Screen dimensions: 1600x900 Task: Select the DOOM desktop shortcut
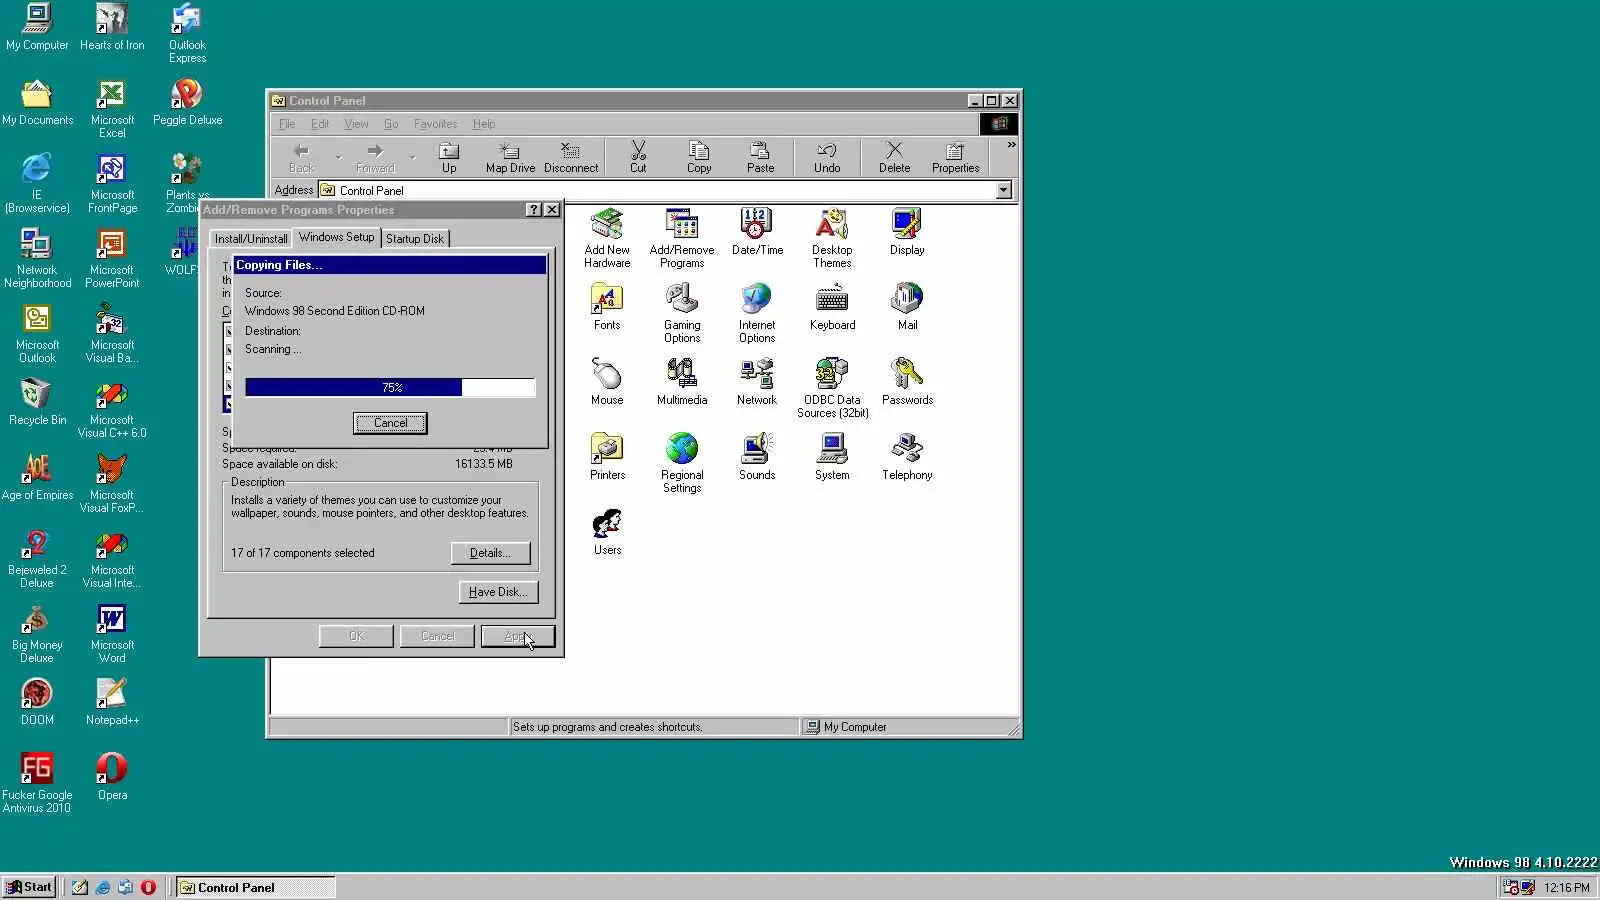point(37,702)
